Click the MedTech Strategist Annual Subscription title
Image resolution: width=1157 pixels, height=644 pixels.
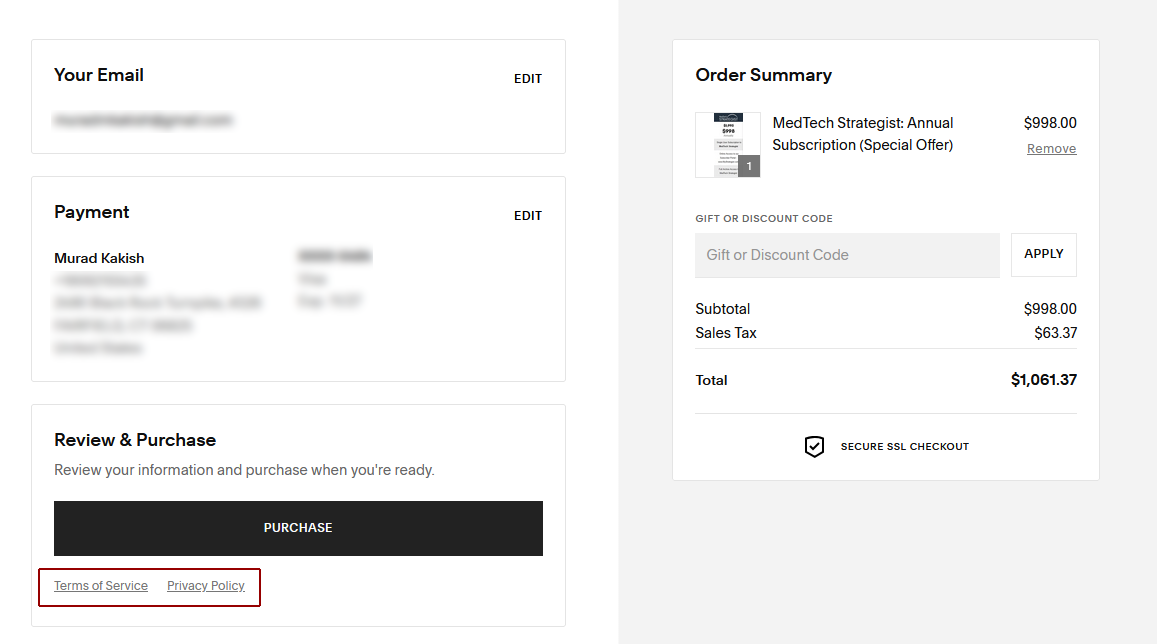point(862,134)
